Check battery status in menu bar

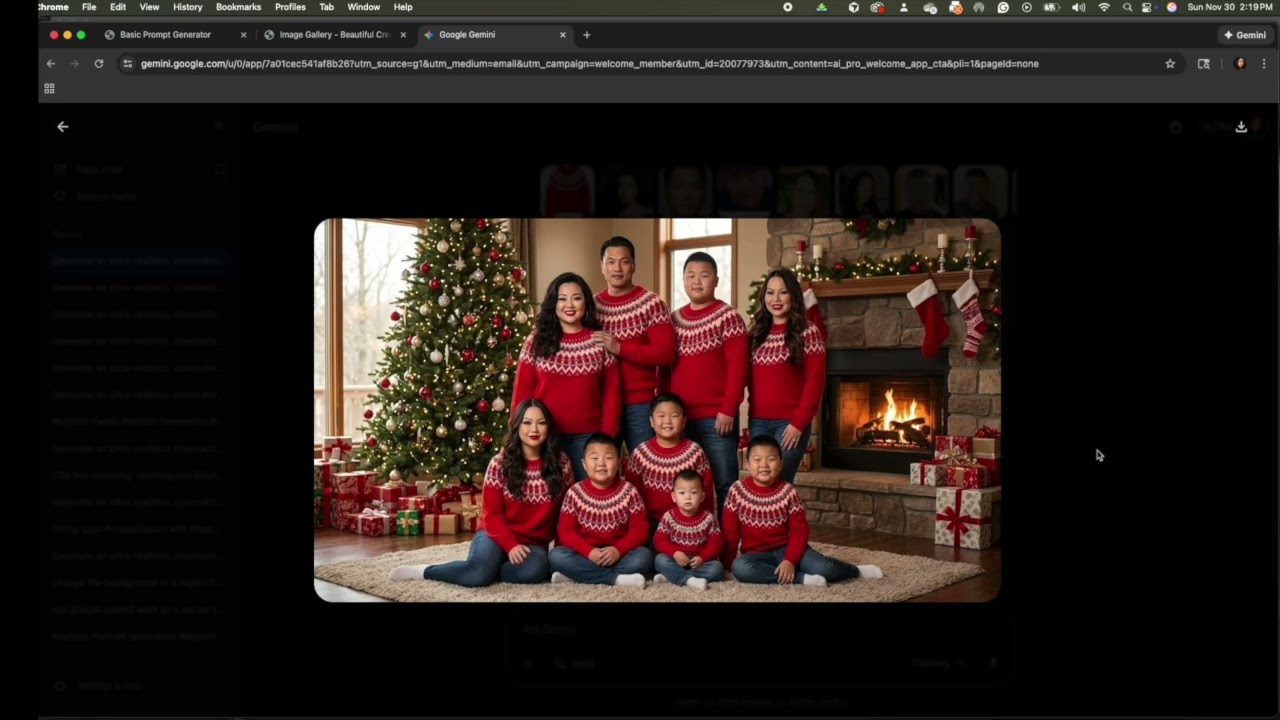tap(1051, 7)
